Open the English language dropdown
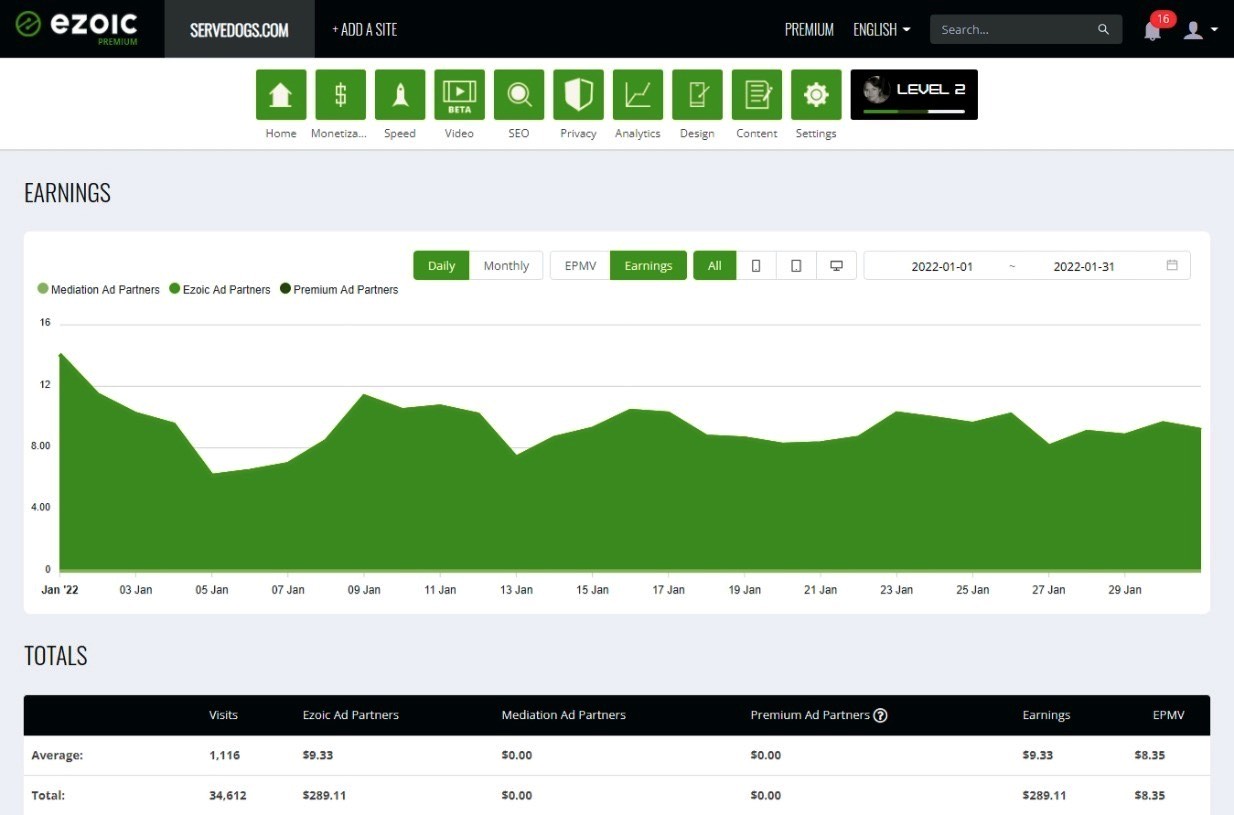 (881, 30)
